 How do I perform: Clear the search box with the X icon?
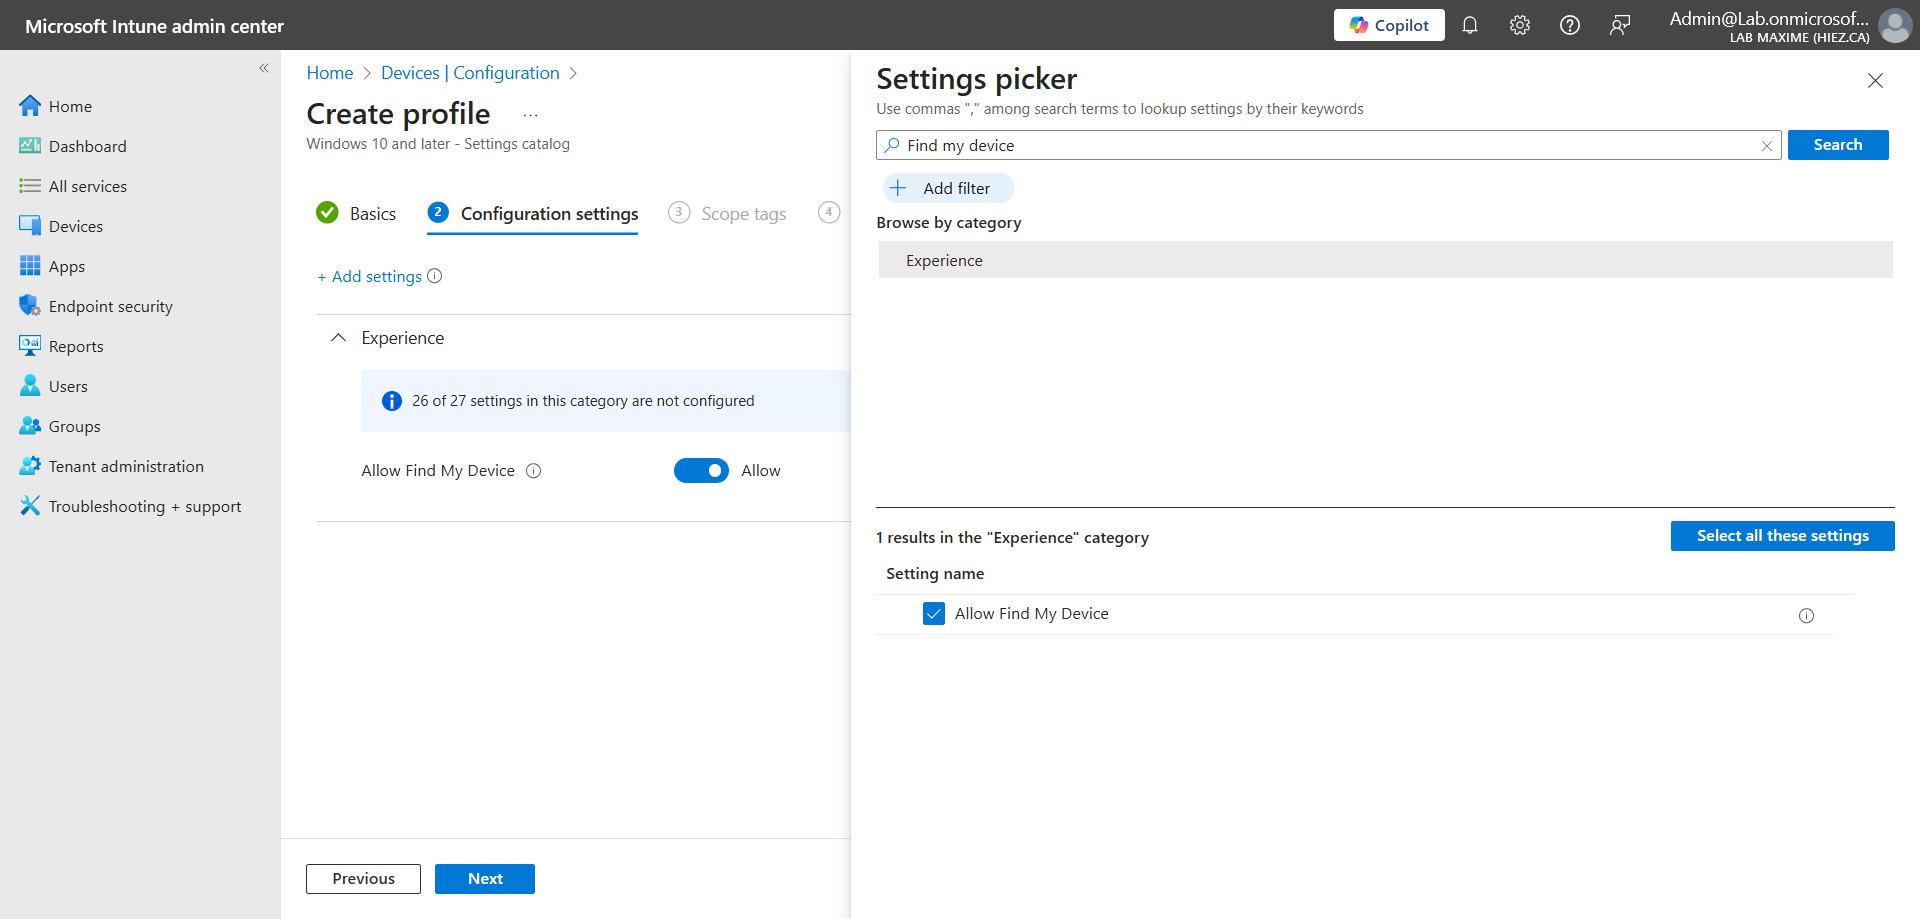[x=1766, y=146]
